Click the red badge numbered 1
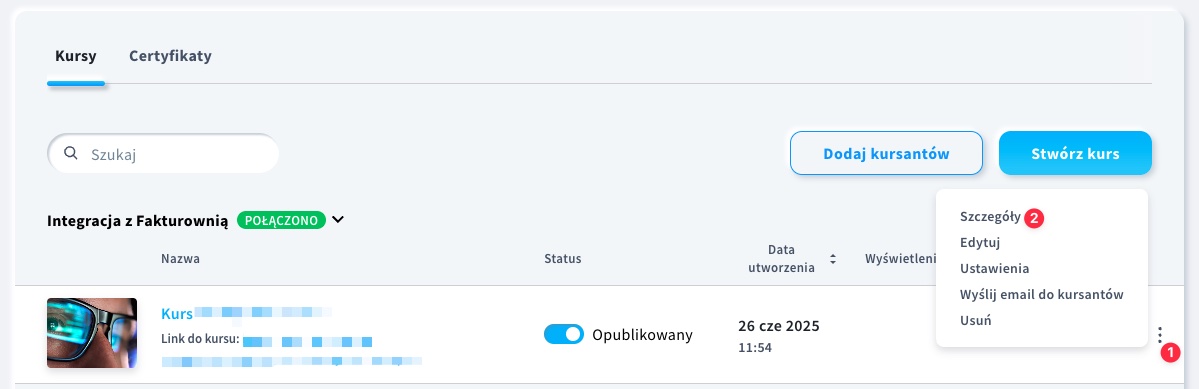This screenshot has height=389, width=1199. coord(1170,353)
